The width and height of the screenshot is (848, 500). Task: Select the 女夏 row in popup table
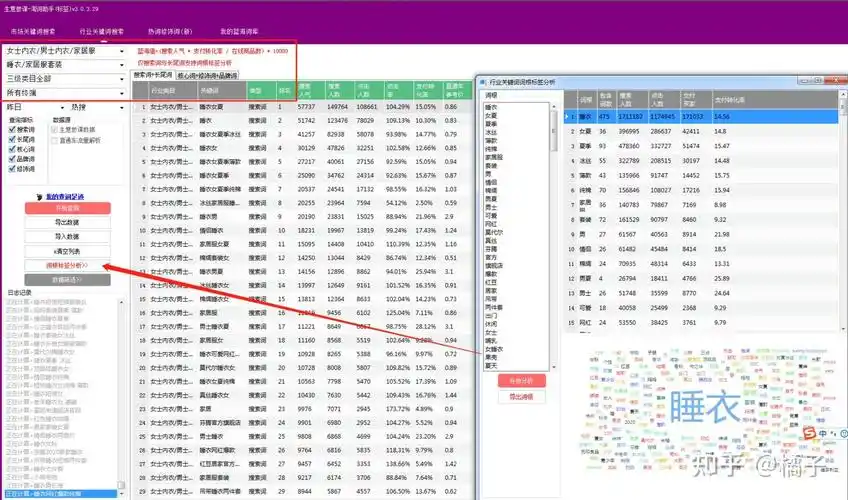tap(701, 131)
